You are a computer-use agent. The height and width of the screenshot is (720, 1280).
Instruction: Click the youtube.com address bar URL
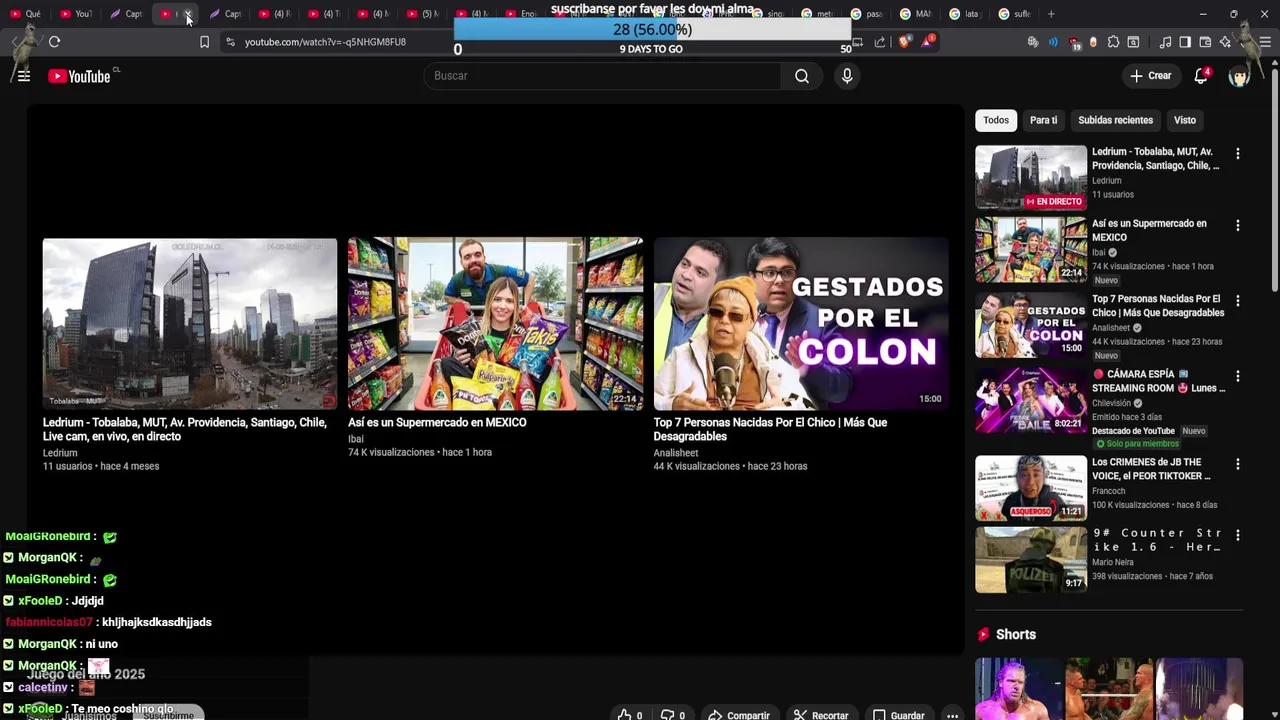(x=325, y=42)
